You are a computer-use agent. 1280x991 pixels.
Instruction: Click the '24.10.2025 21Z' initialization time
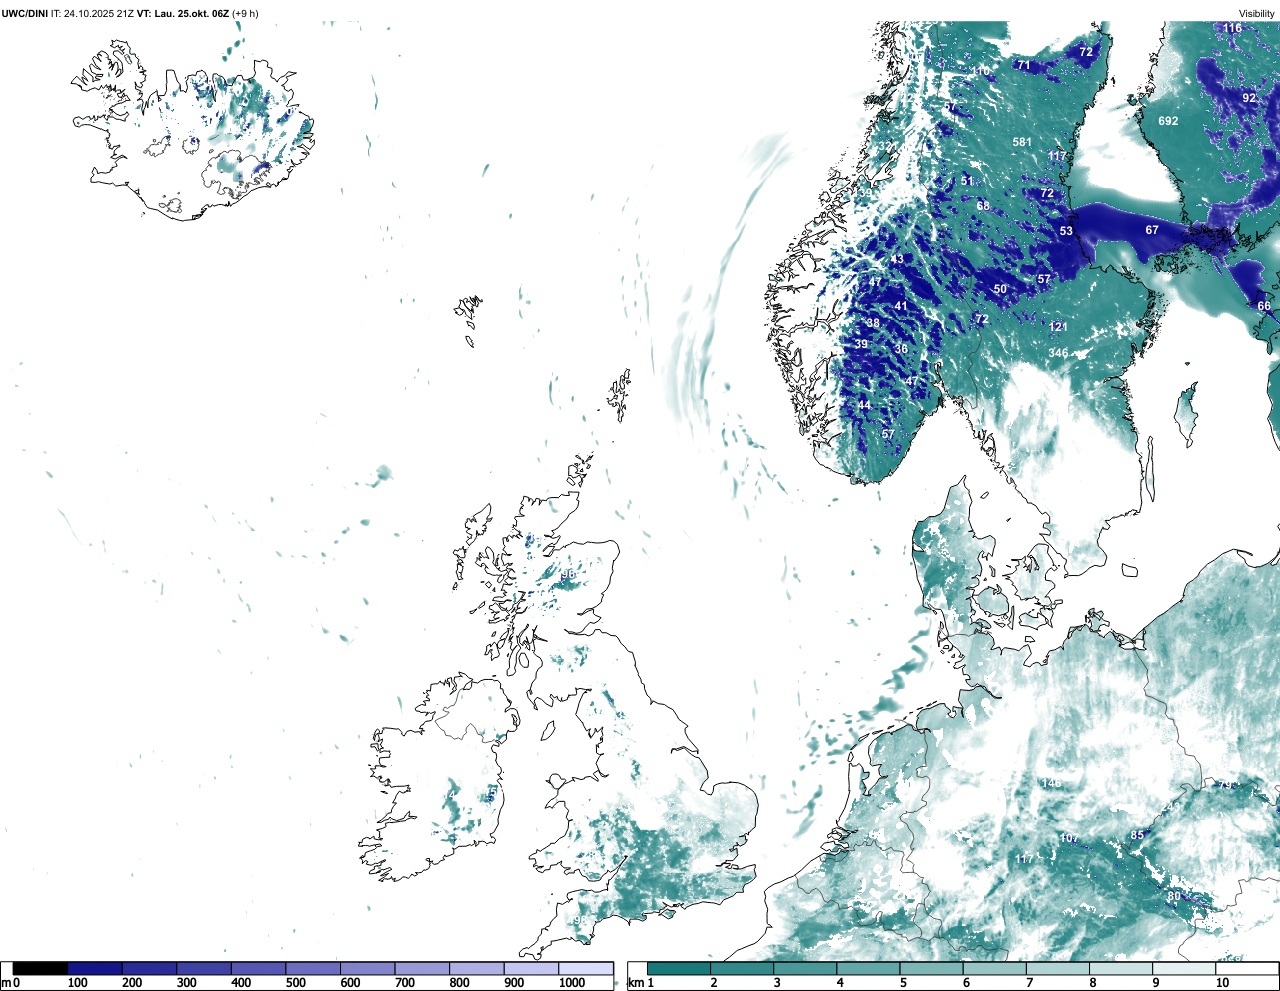[x=99, y=14]
